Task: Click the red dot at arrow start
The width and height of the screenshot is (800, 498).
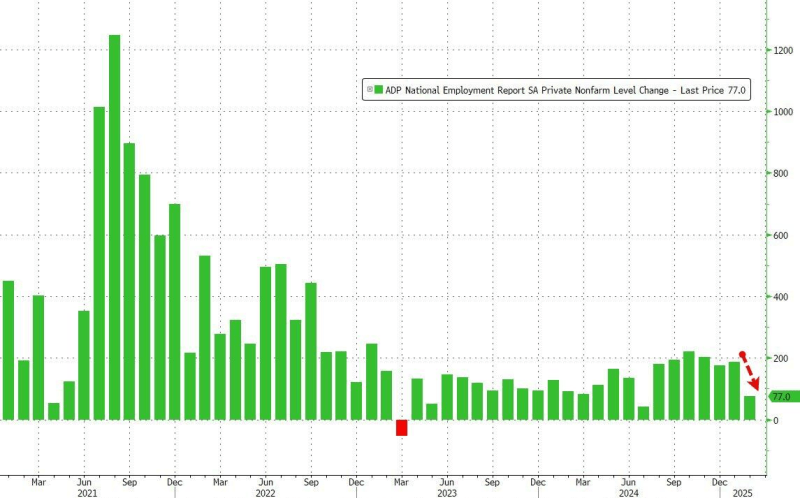Action: tap(741, 354)
